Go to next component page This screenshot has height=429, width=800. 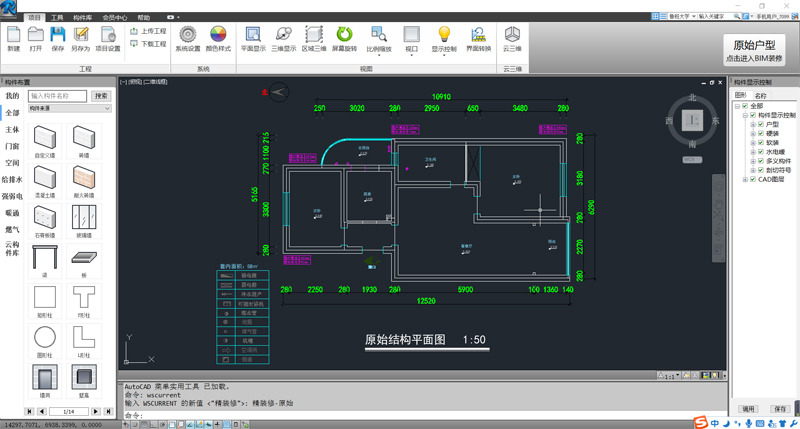pos(96,411)
